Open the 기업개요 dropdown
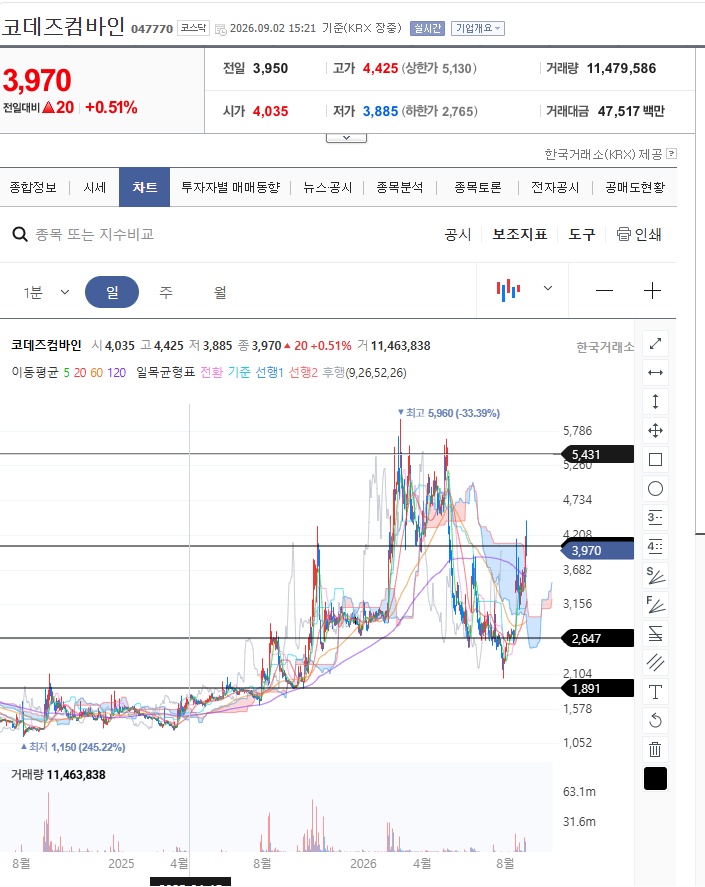 (x=478, y=28)
